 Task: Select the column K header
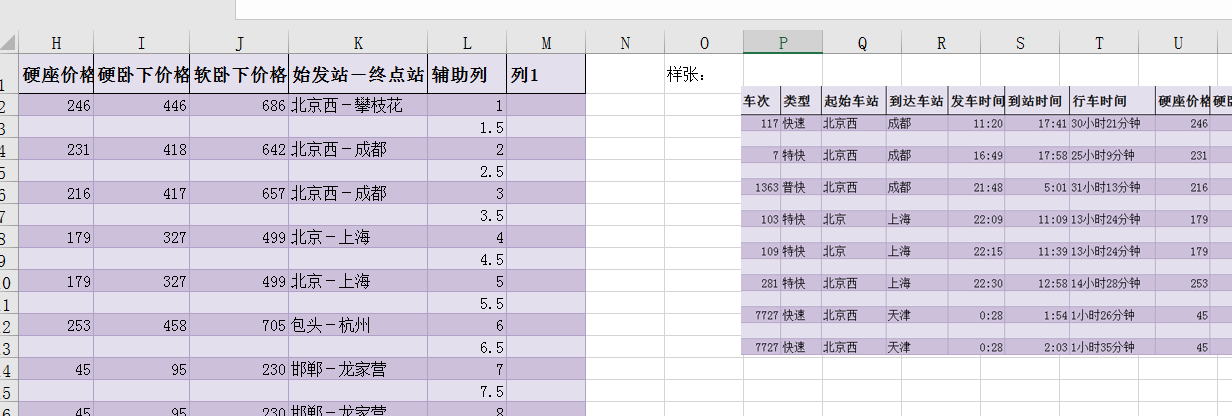(x=358, y=43)
